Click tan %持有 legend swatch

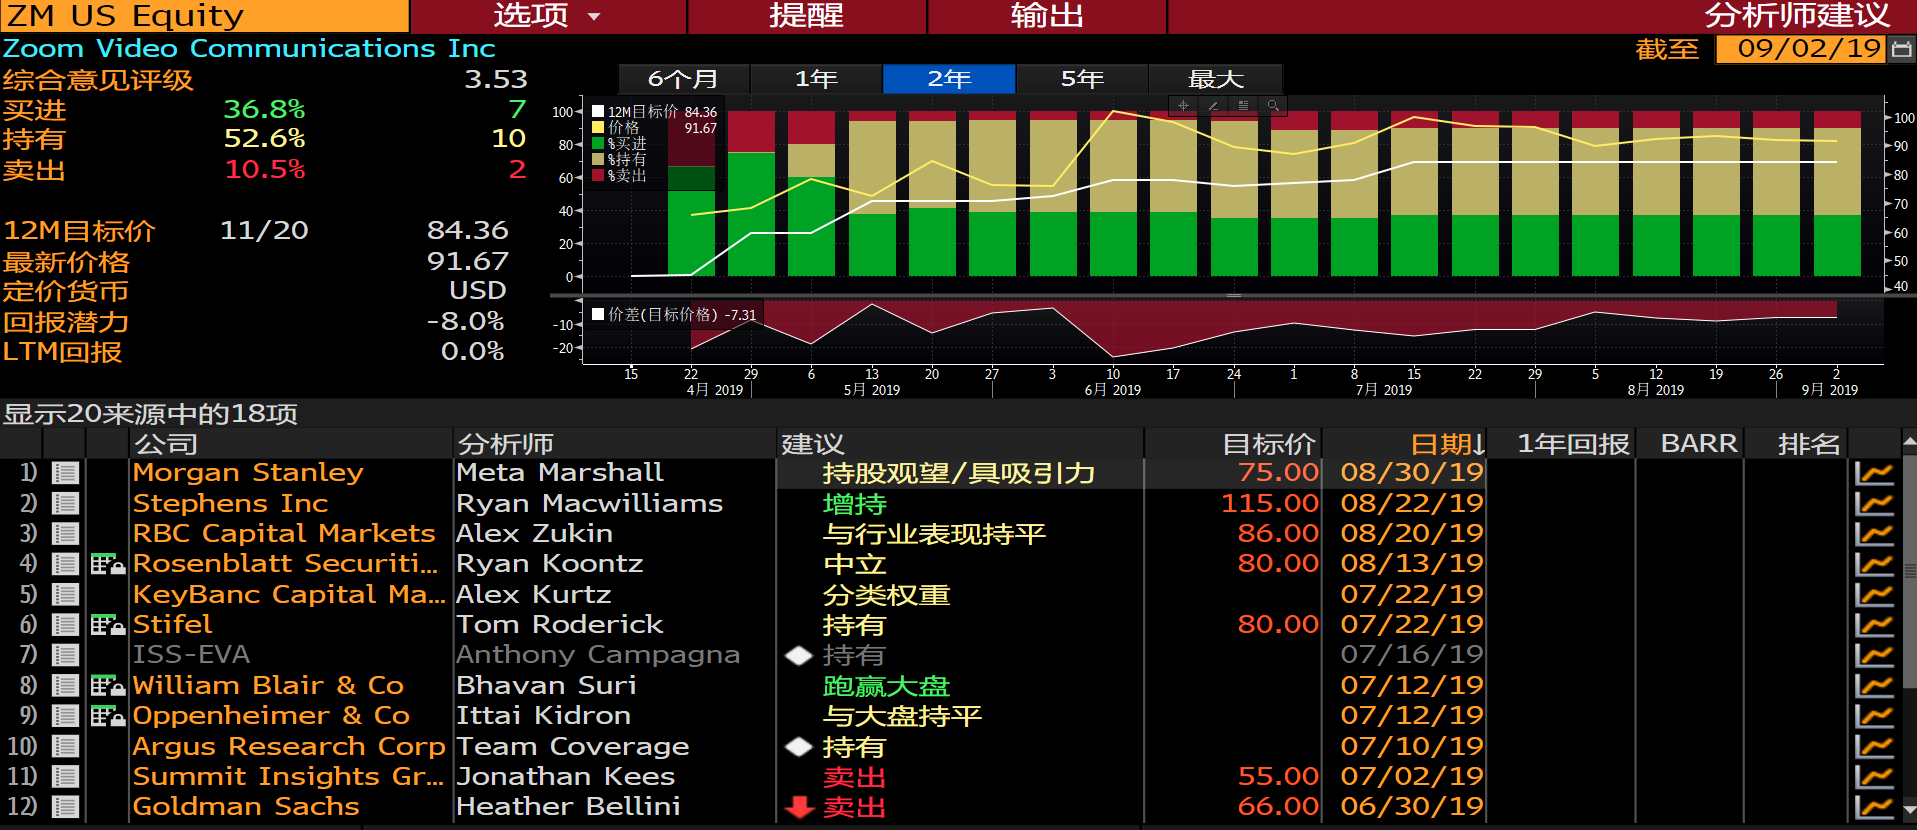[x=598, y=160]
